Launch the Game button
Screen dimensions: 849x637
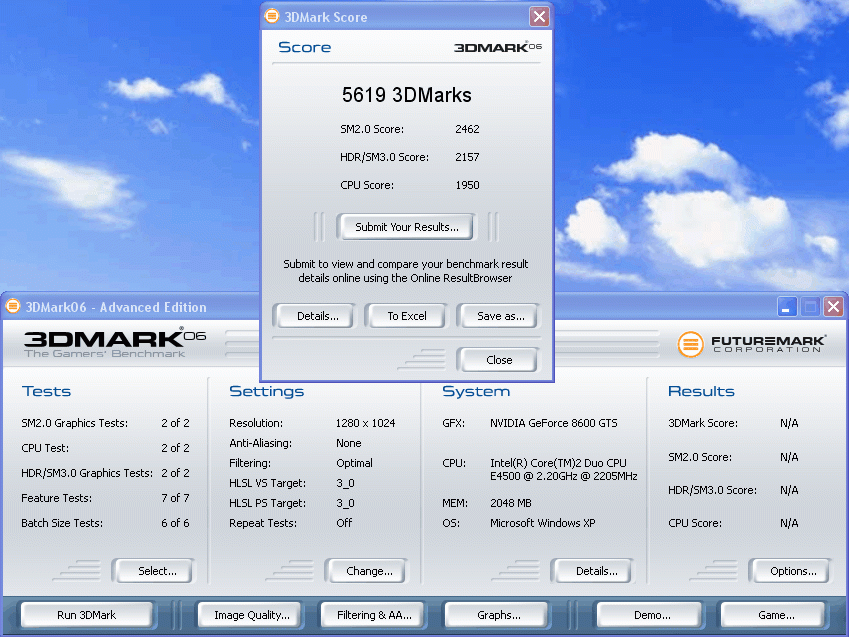click(x=774, y=615)
